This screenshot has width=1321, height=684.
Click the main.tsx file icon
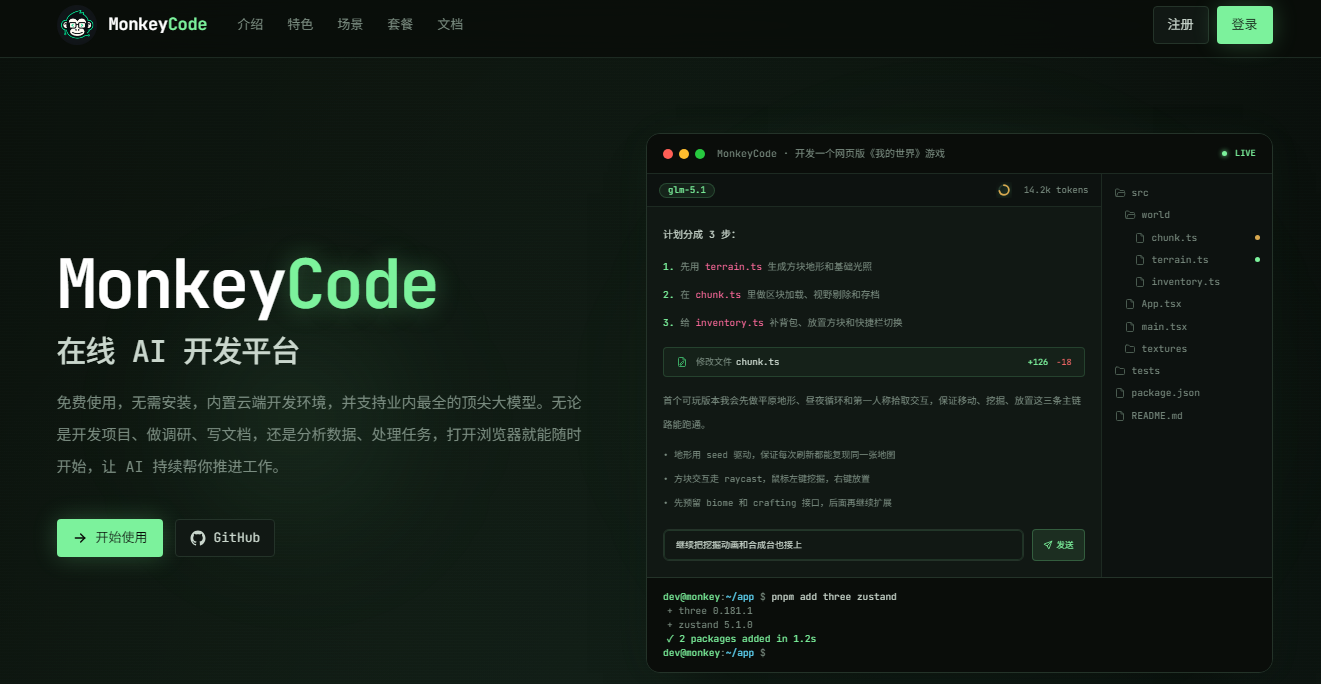pos(1130,327)
